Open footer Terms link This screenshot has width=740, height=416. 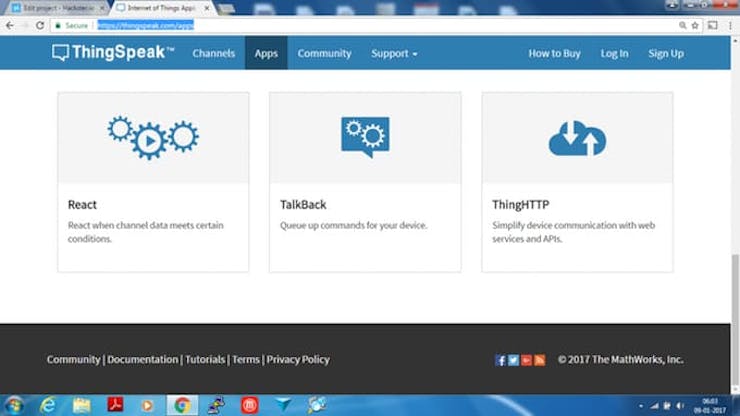pyautogui.click(x=245, y=360)
